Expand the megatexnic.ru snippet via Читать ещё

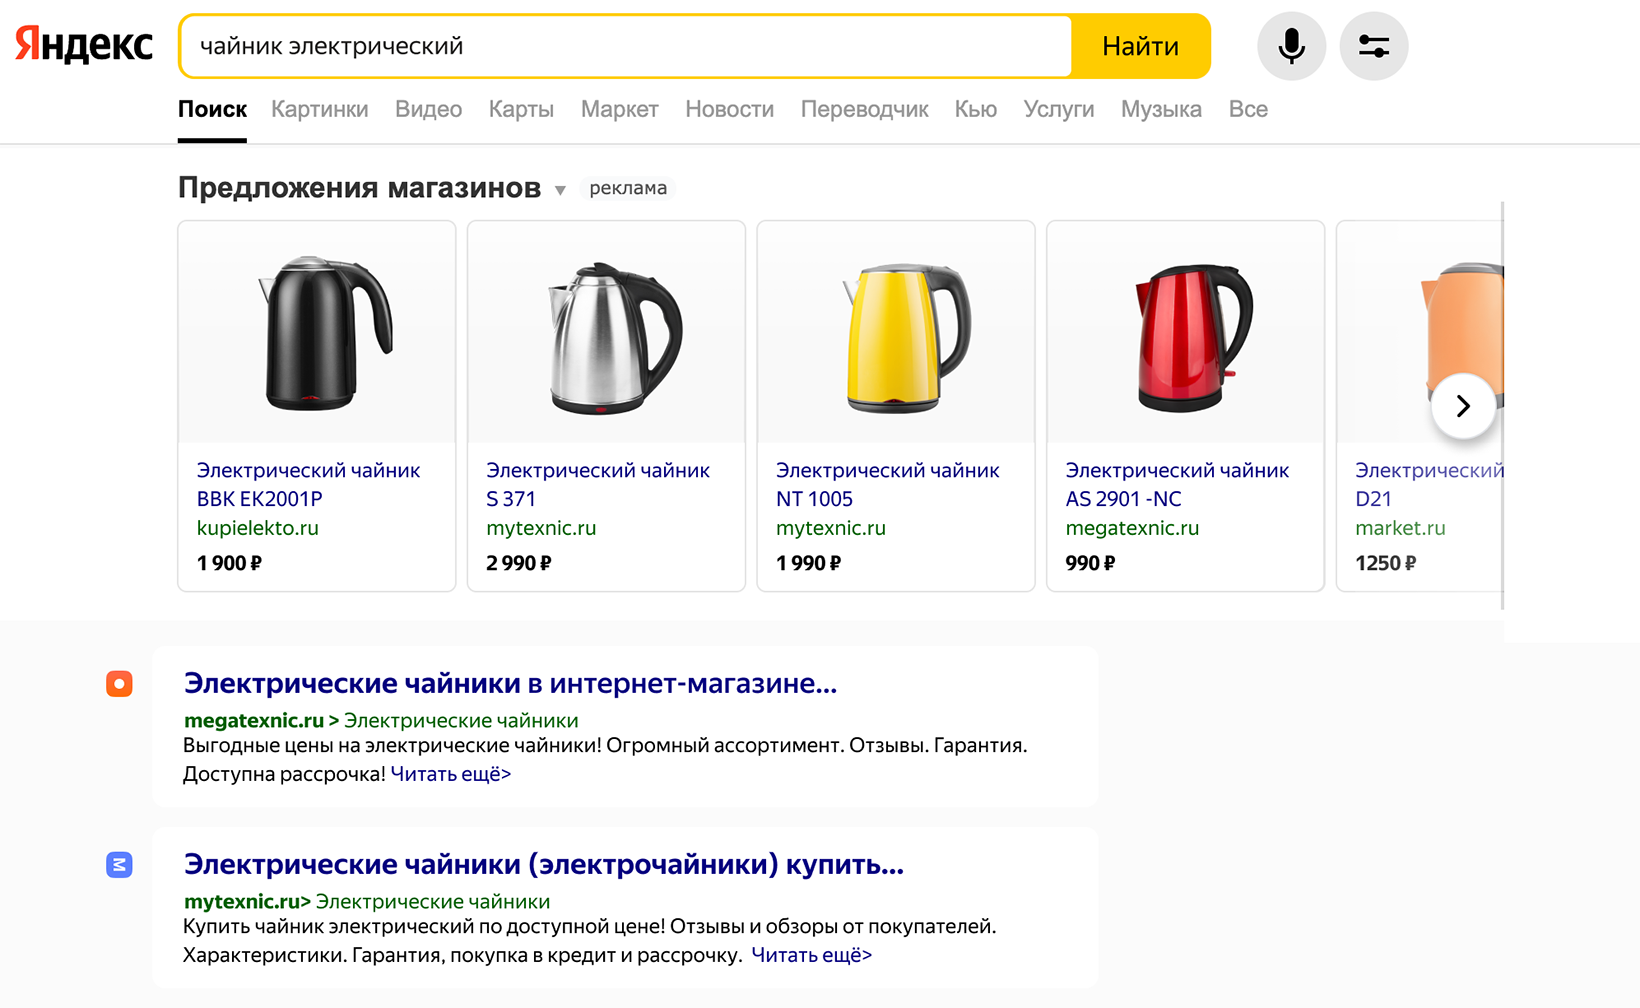click(x=450, y=774)
